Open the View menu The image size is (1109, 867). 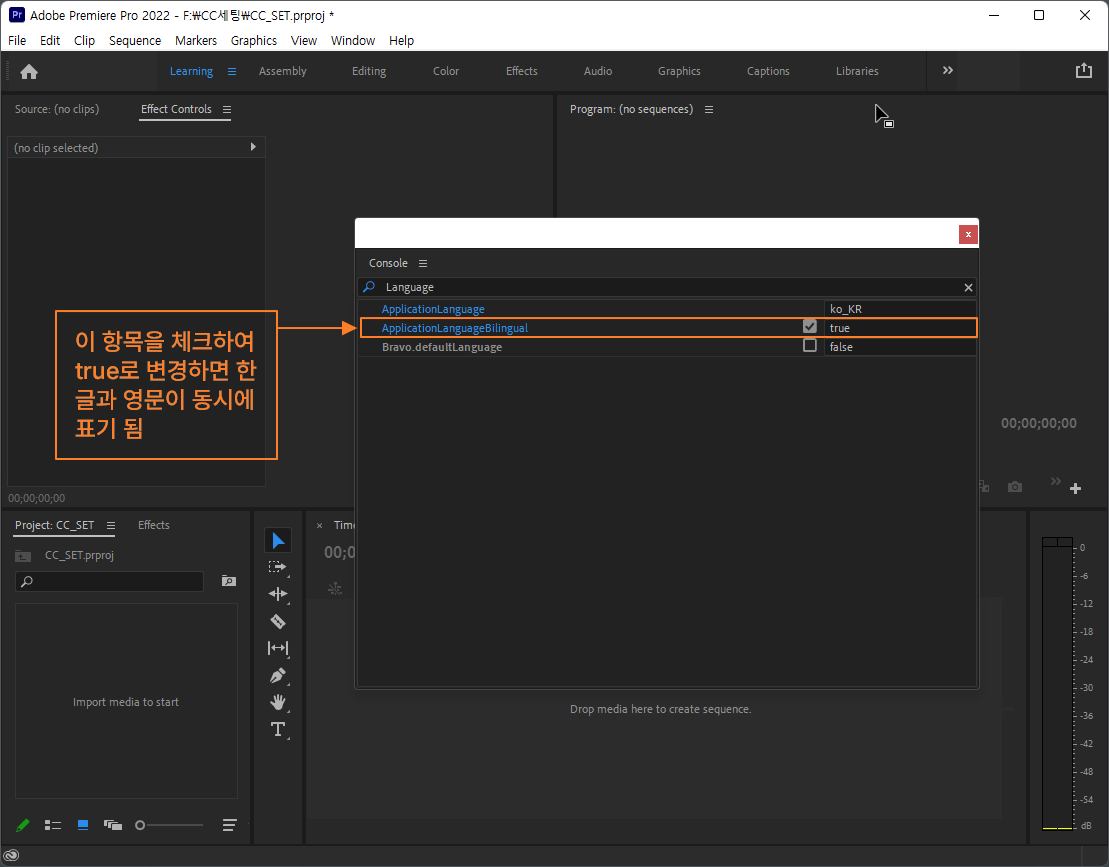click(304, 40)
